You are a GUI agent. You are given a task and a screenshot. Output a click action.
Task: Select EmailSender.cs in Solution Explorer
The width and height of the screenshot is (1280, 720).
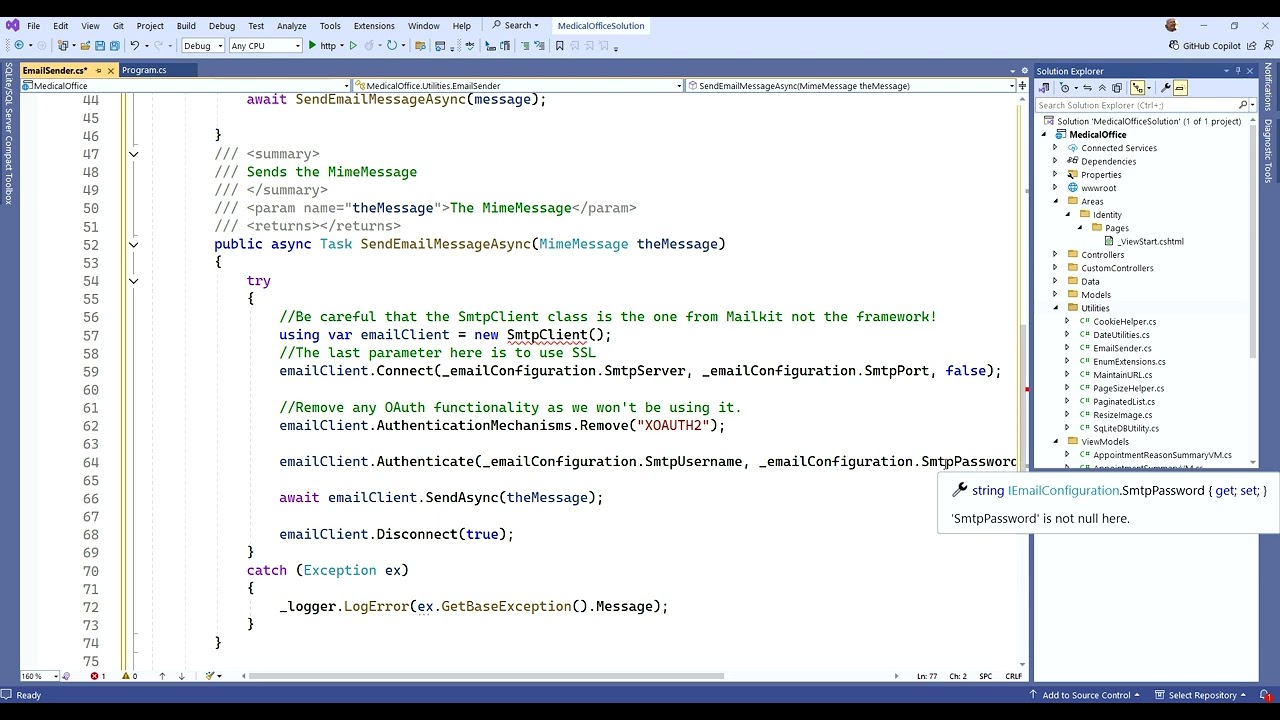[1122, 348]
